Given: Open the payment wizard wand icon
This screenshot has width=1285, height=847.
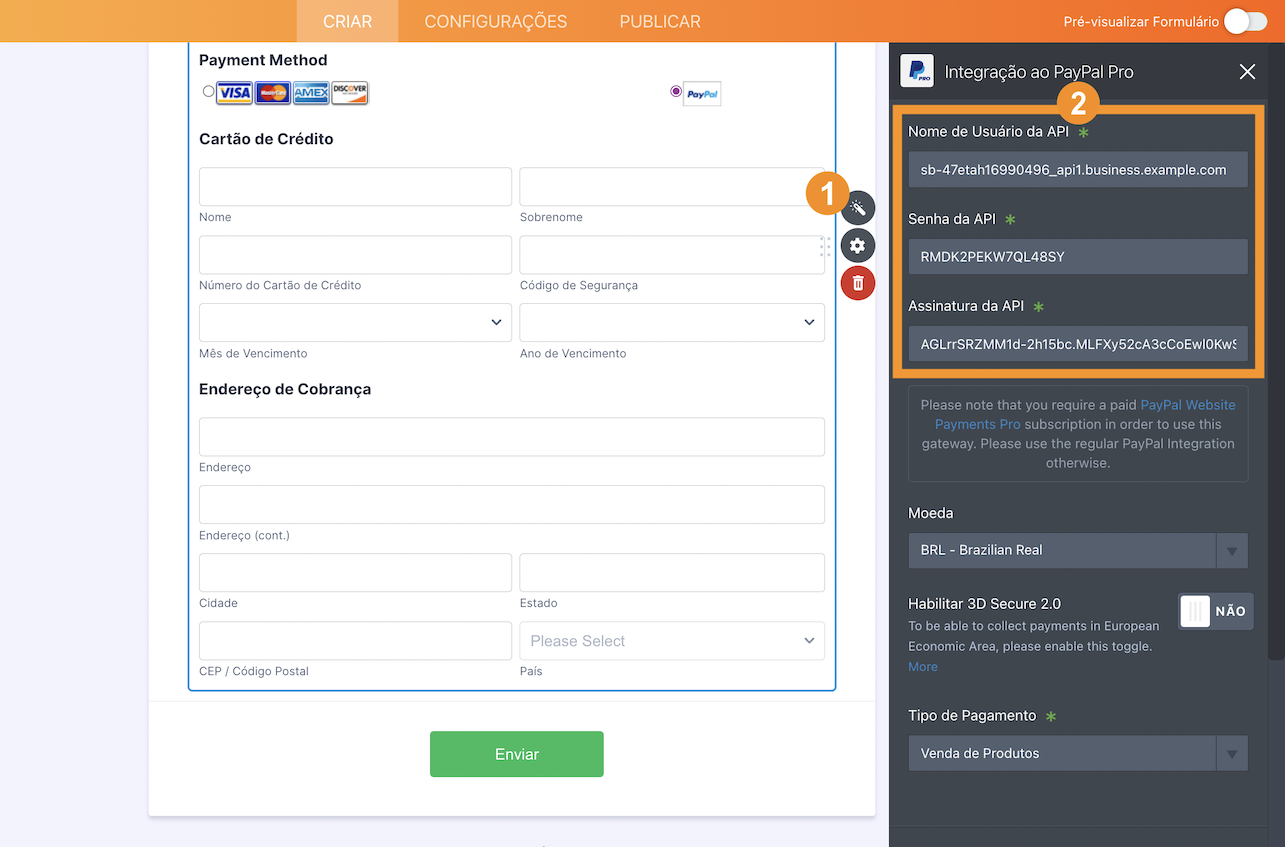Looking at the screenshot, I should (x=858, y=208).
